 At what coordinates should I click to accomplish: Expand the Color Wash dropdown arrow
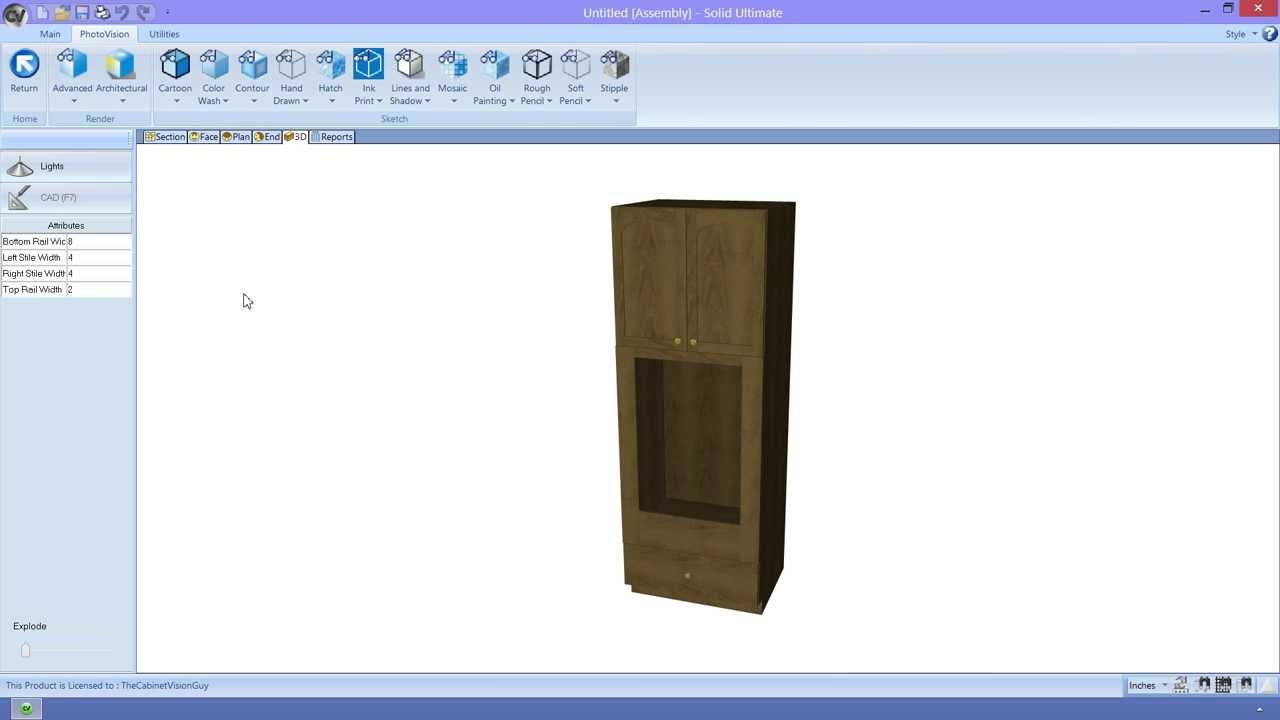pyautogui.click(x=226, y=101)
